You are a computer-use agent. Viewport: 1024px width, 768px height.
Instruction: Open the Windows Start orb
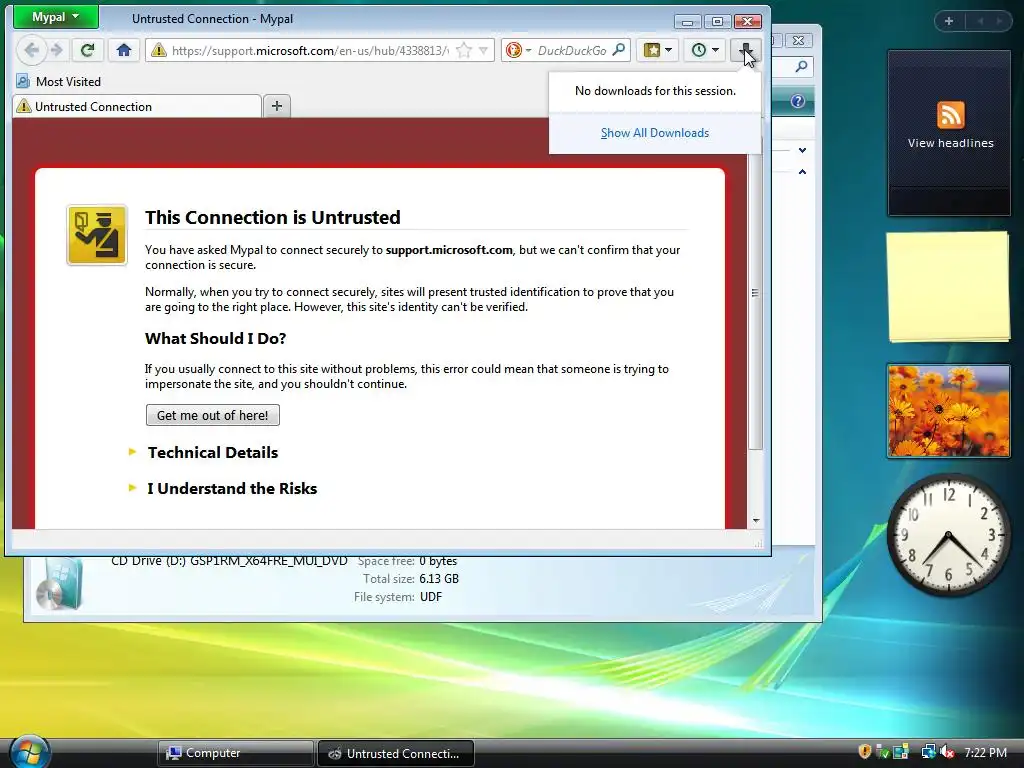click(x=28, y=752)
